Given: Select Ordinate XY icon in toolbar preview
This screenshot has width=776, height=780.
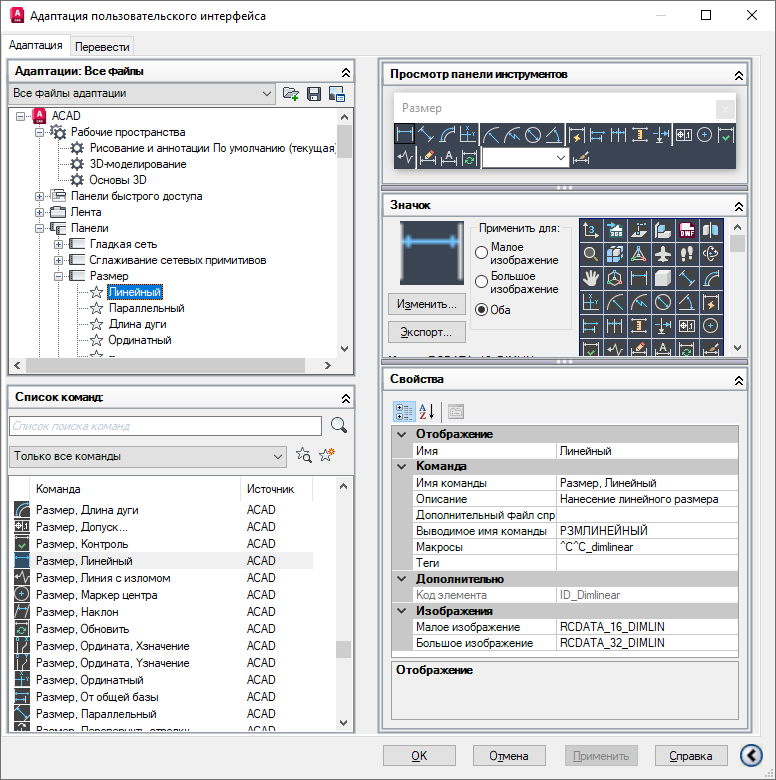Looking at the screenshot, I should (468, 134).
